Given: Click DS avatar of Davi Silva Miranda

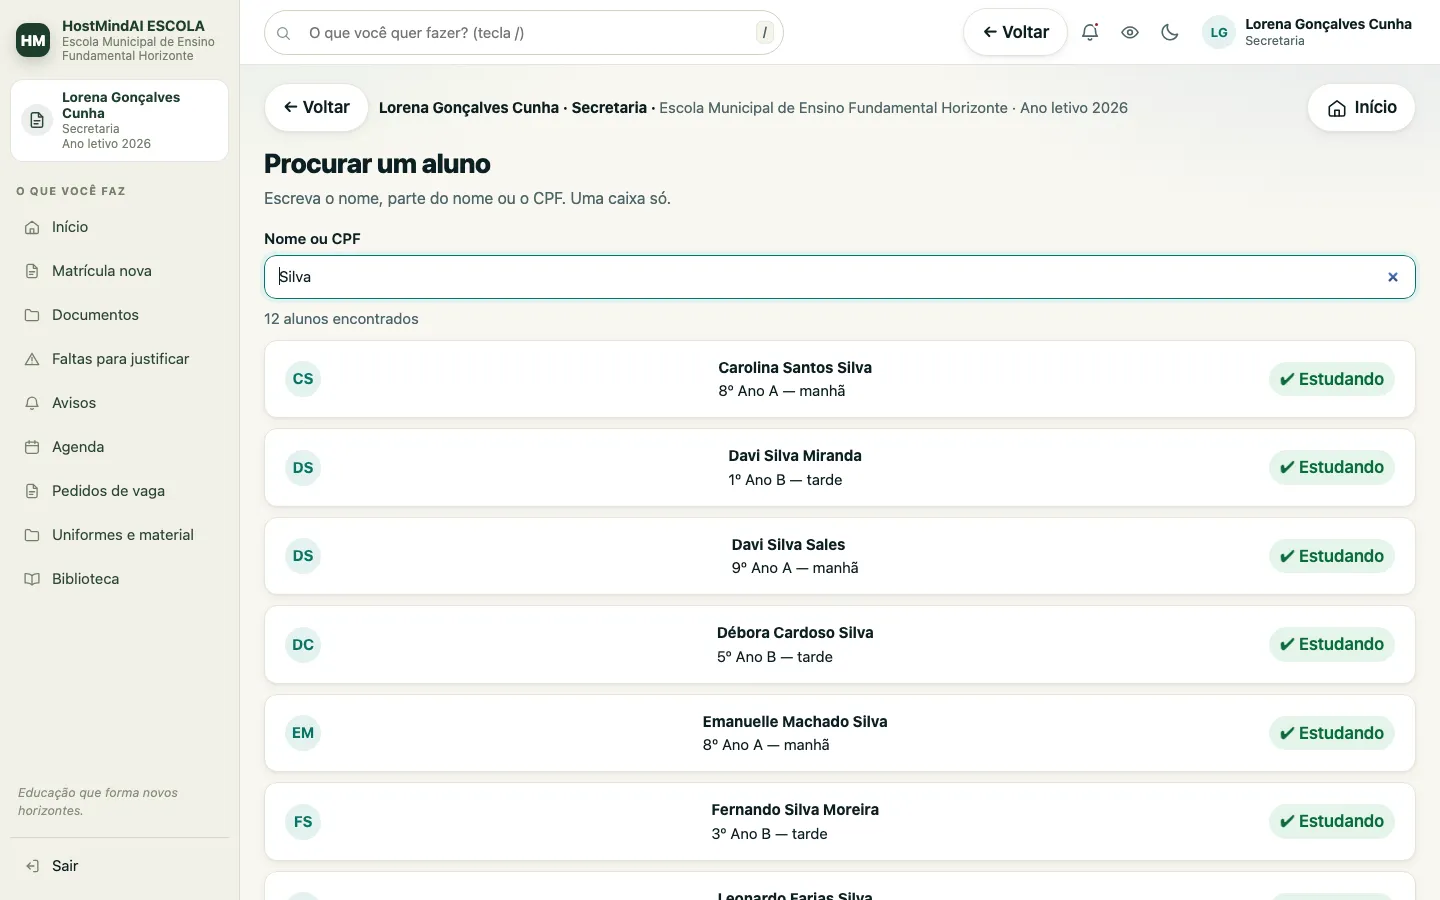Looking at the screenshot, I should 303,468.
